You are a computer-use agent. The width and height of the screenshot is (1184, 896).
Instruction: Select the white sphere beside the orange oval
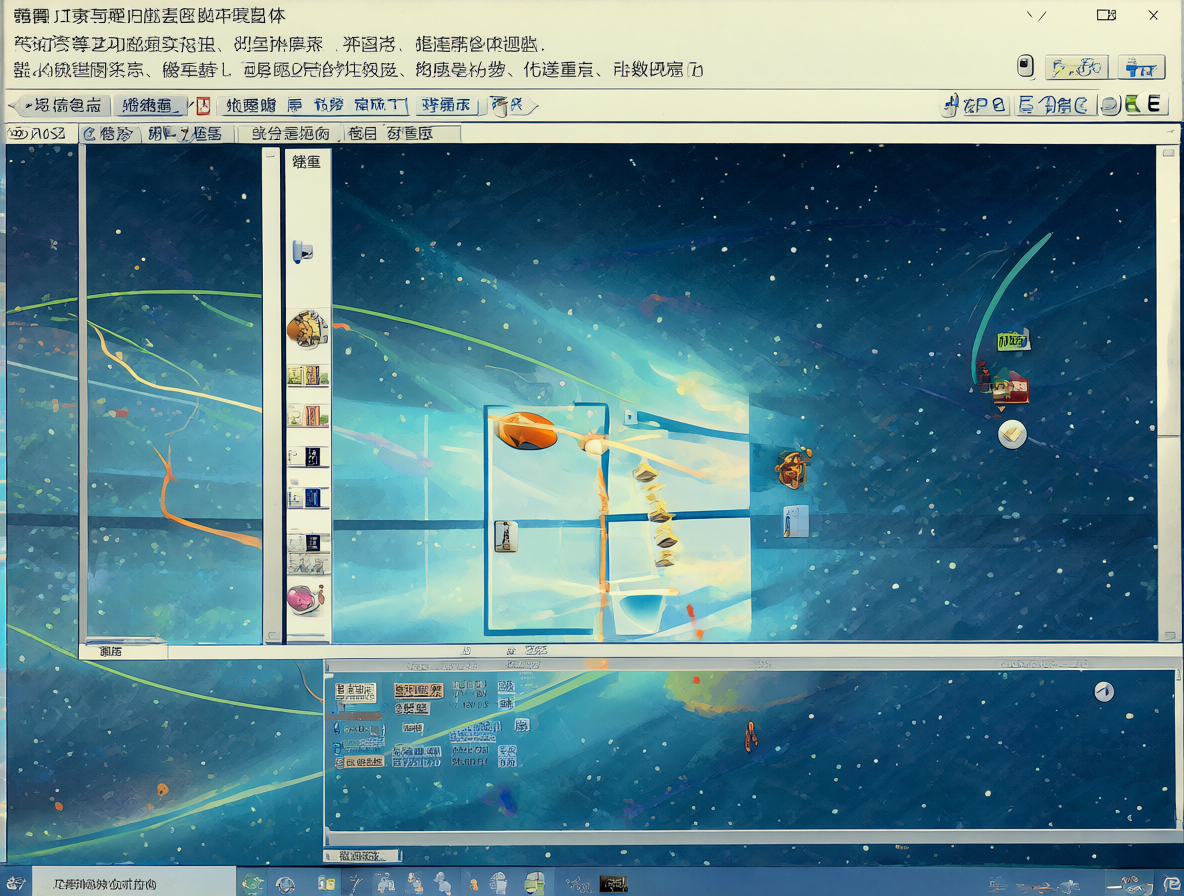click(x=594, y=445)
